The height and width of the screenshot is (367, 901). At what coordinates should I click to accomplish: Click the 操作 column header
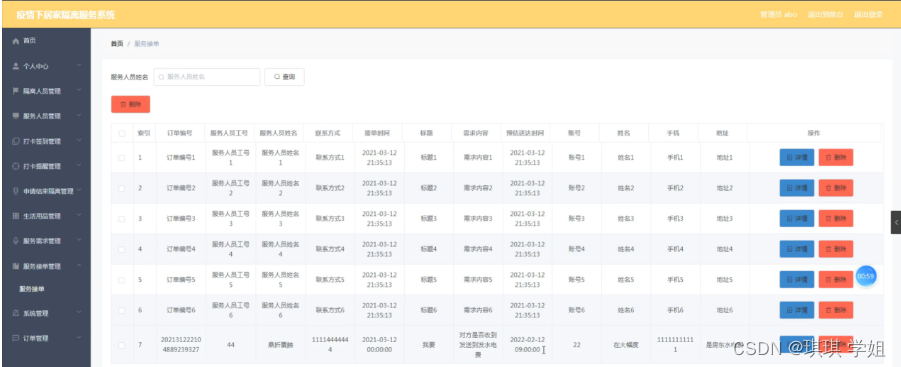[814, 133]
